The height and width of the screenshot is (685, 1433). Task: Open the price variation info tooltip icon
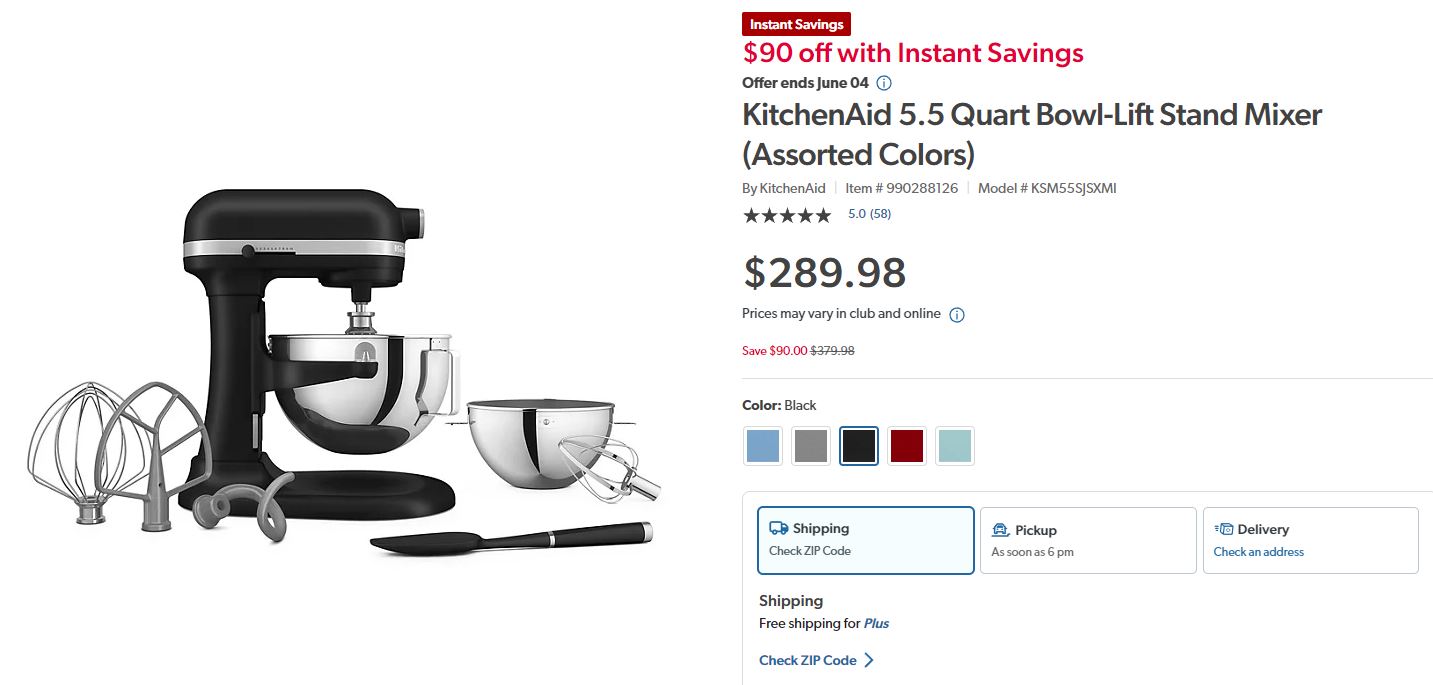click(x=956, y=314)
